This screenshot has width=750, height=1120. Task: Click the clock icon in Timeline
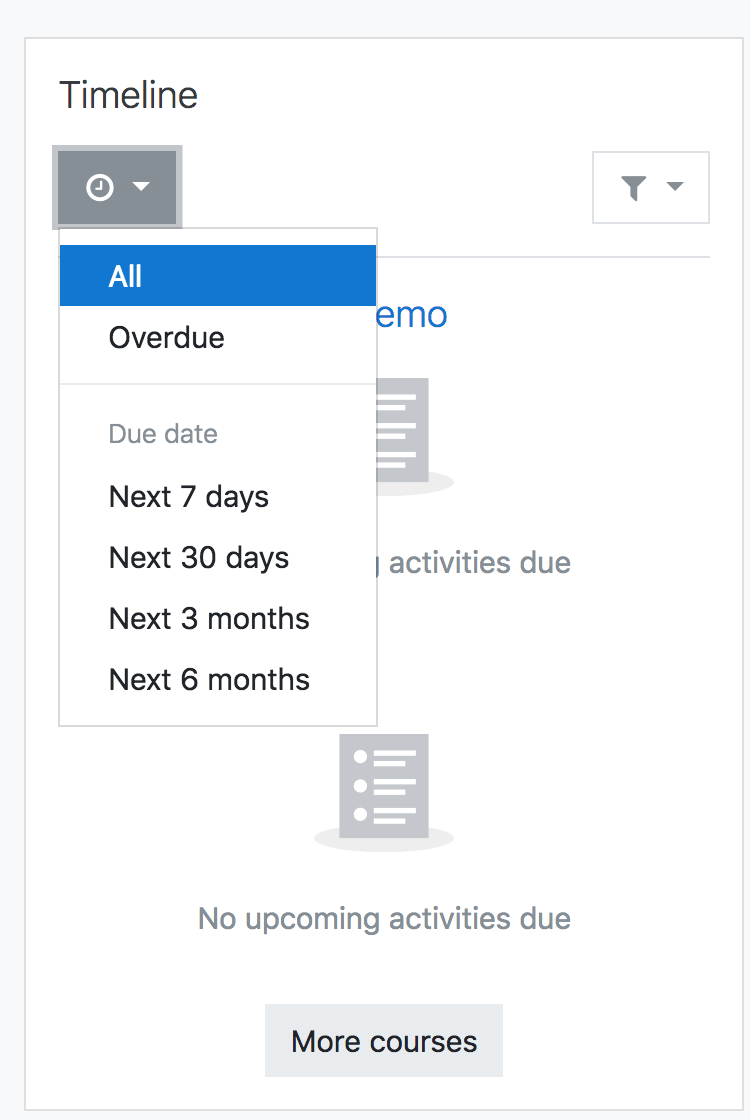coord(100,187)
